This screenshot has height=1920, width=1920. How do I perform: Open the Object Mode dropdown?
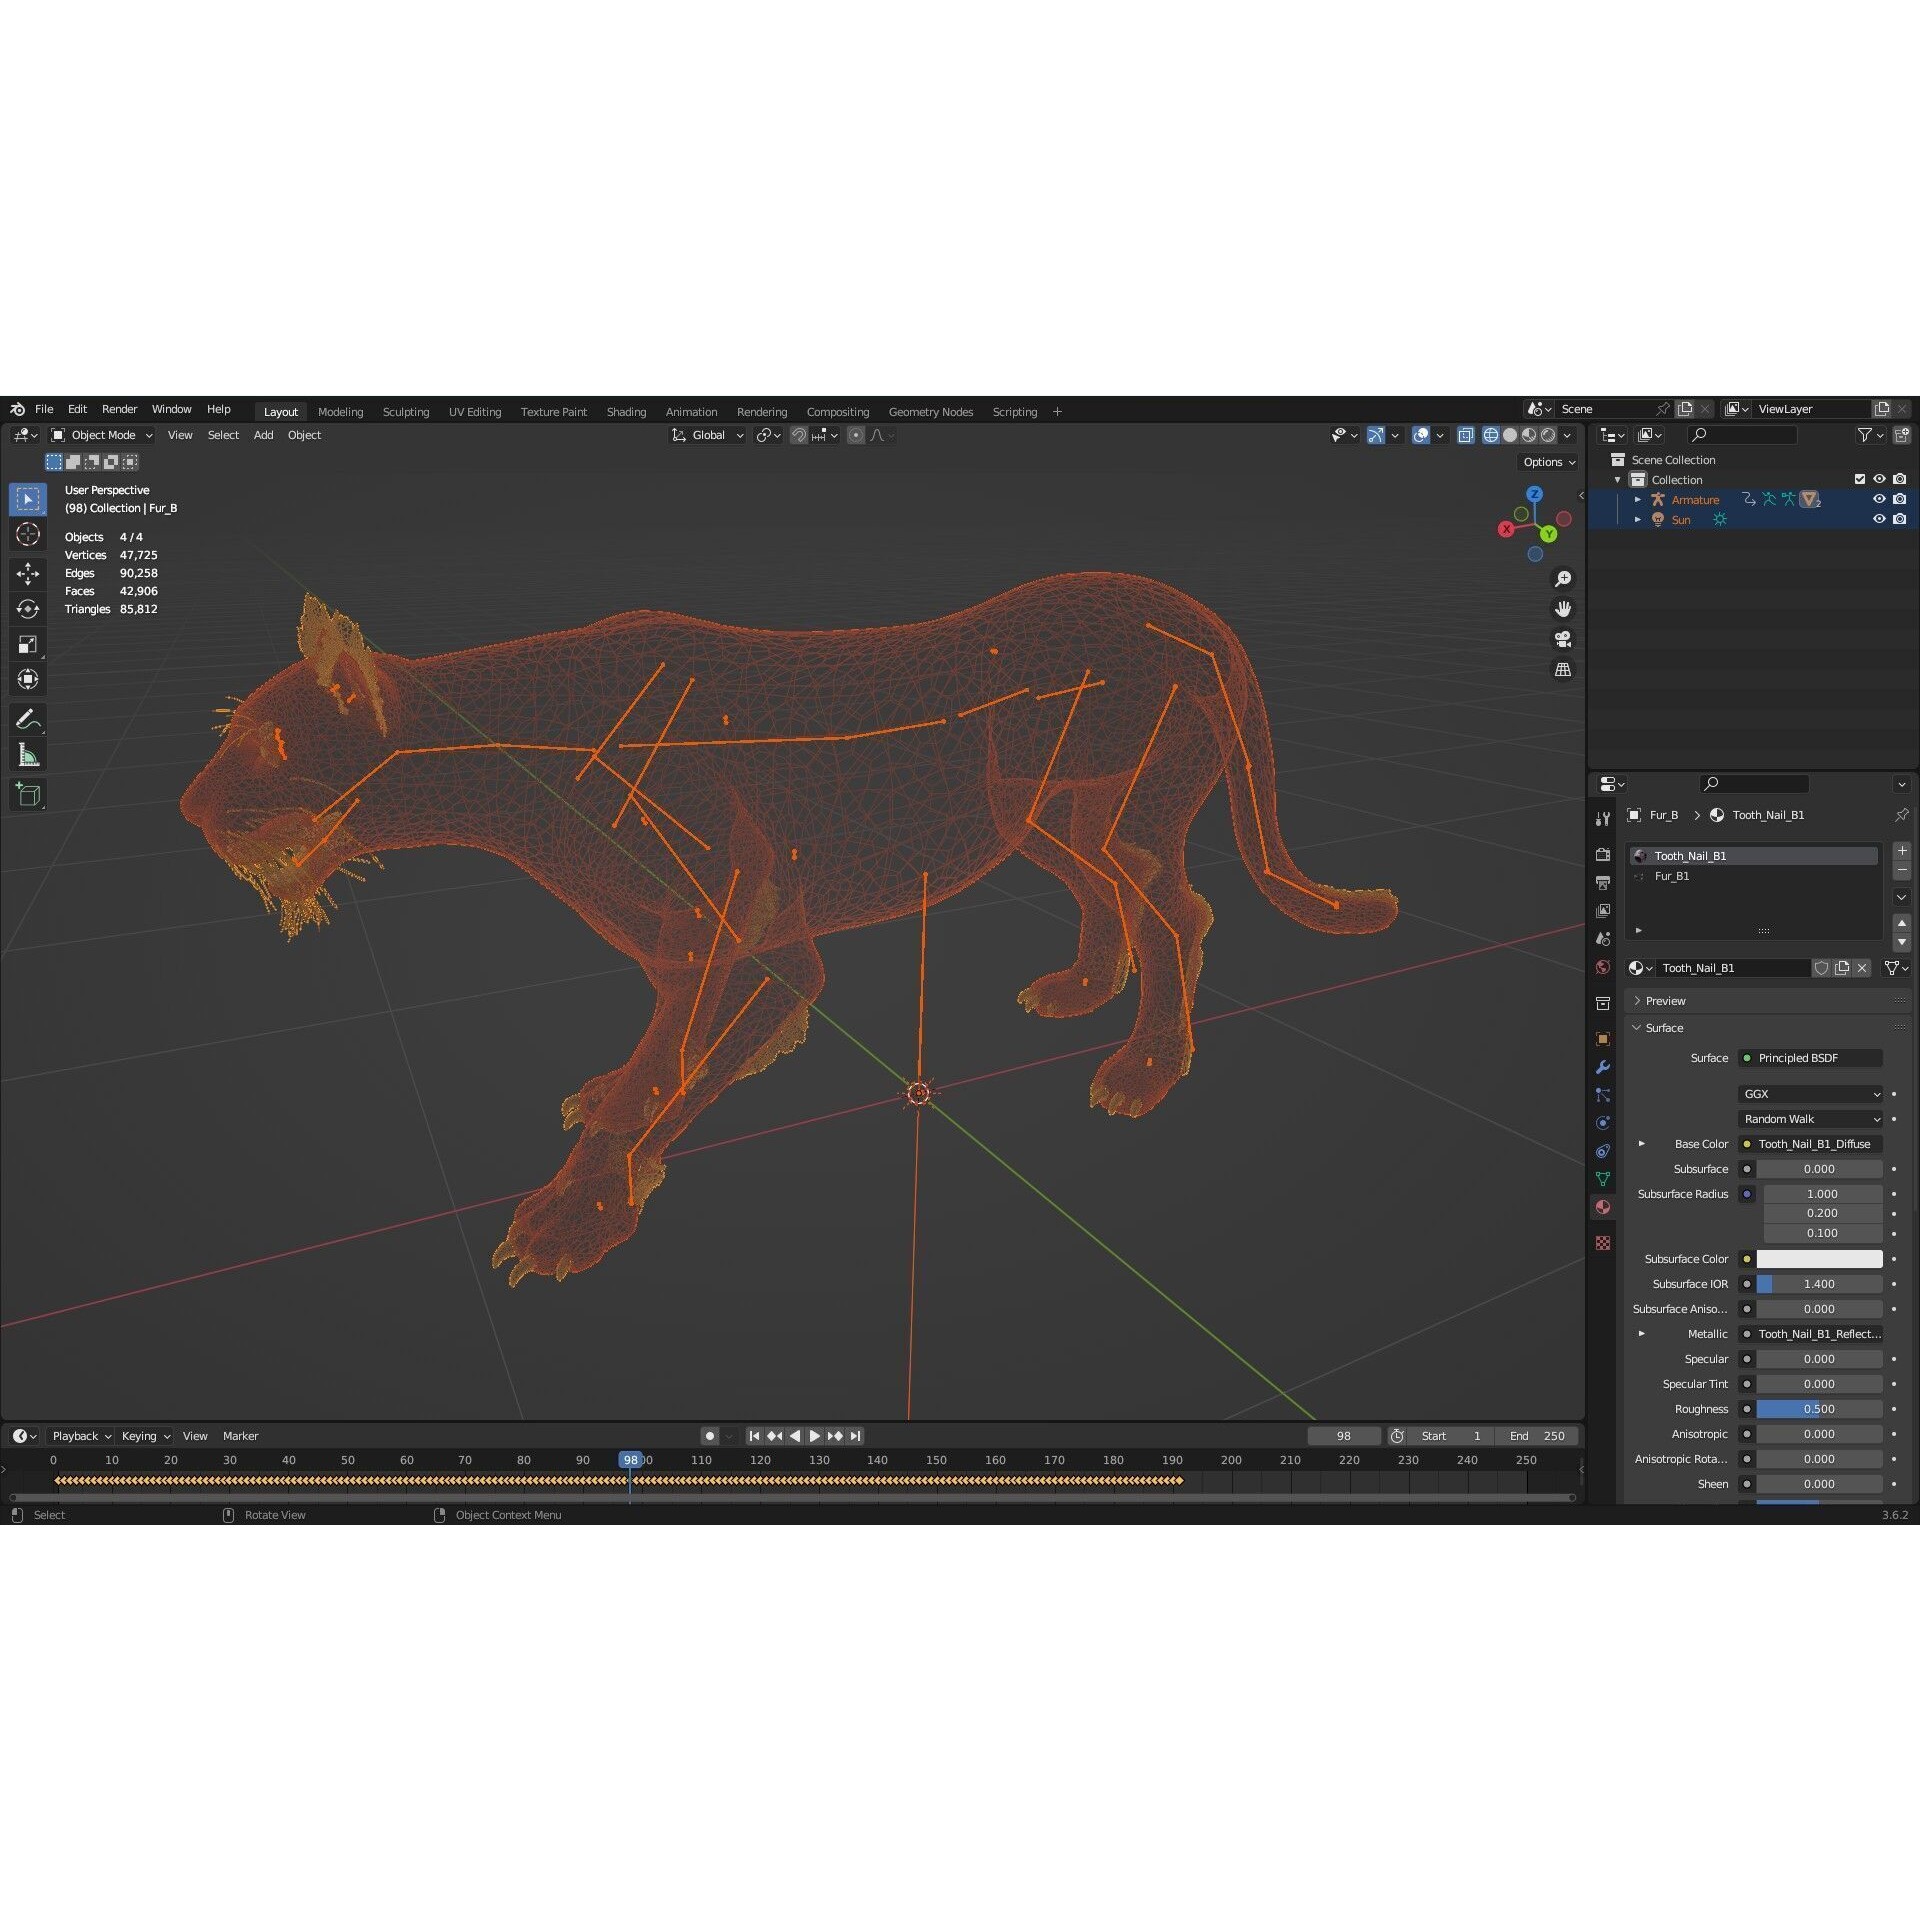point(100,434)
